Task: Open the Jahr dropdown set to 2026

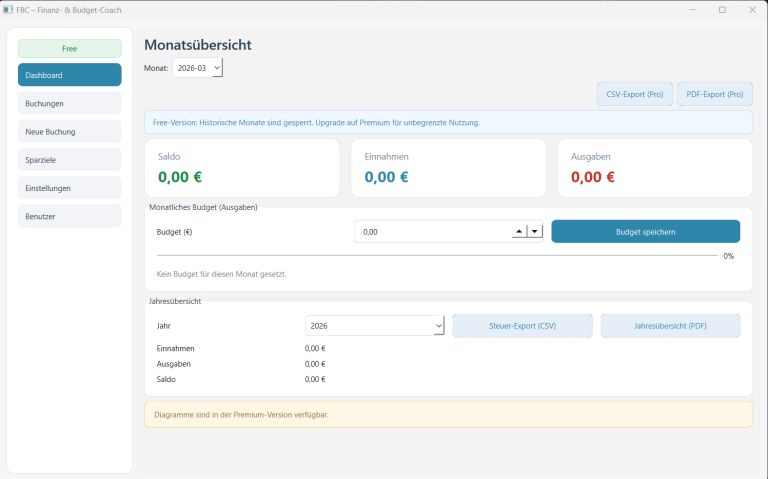Action: pyautogui.click(x=374, y=326)
